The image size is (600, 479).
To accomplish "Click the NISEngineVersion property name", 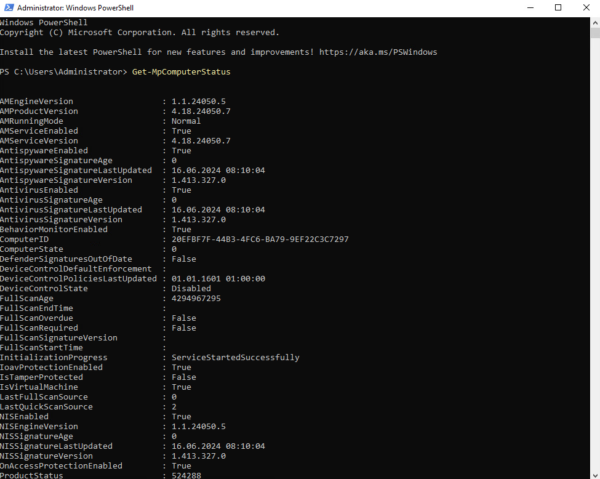I will tap(39, 427).
